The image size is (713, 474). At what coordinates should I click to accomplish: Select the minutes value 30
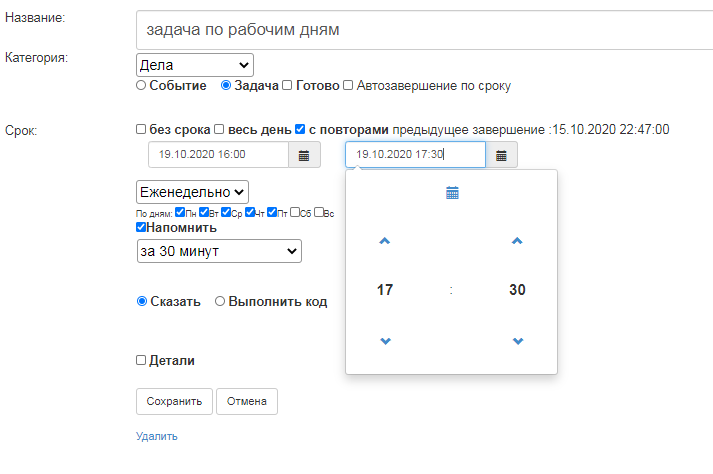pyautogui.click(x=517, y=290)
